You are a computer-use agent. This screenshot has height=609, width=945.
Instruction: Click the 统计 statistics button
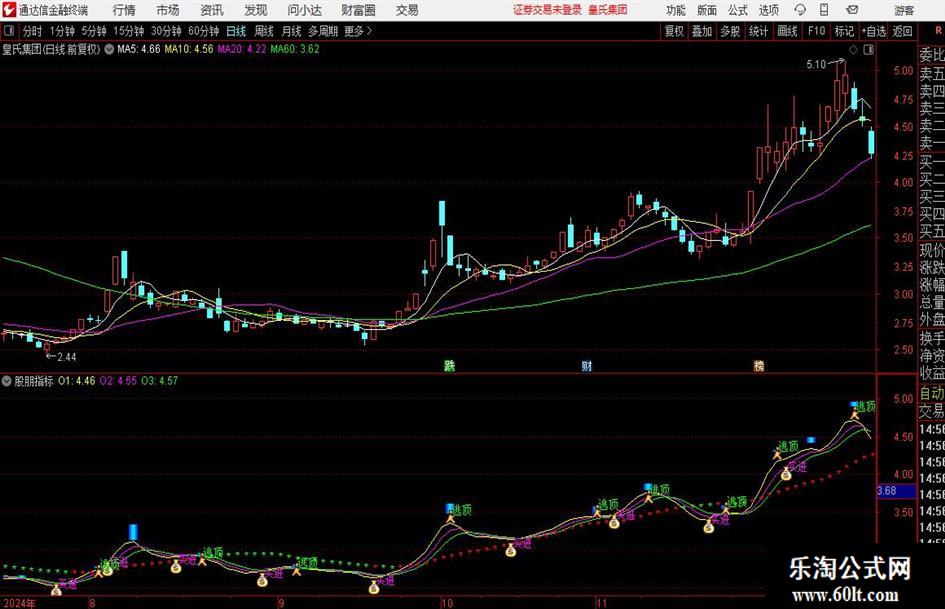[x=758, y=31]
